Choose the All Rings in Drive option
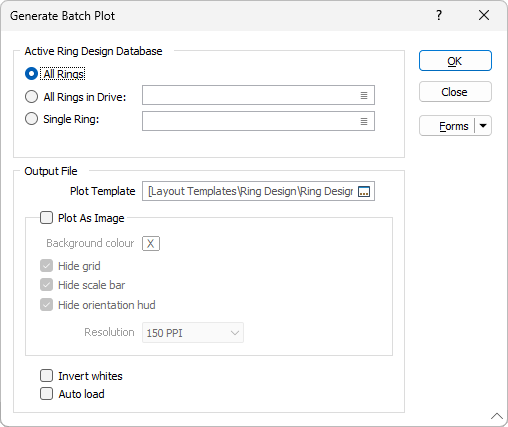Image resolution: width=508 pixels, height=427 pixels. coord(31,97)
